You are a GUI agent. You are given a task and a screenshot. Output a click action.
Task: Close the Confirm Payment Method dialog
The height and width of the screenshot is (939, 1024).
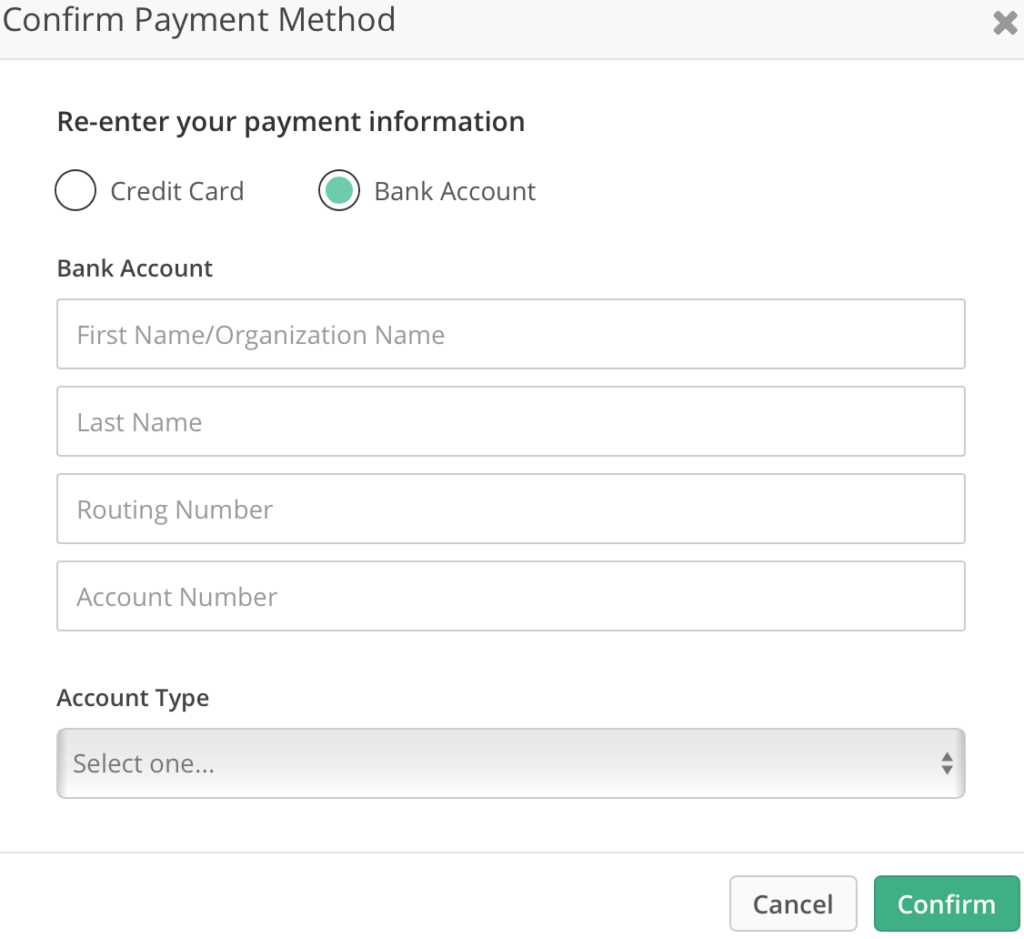pos(1004,24)
